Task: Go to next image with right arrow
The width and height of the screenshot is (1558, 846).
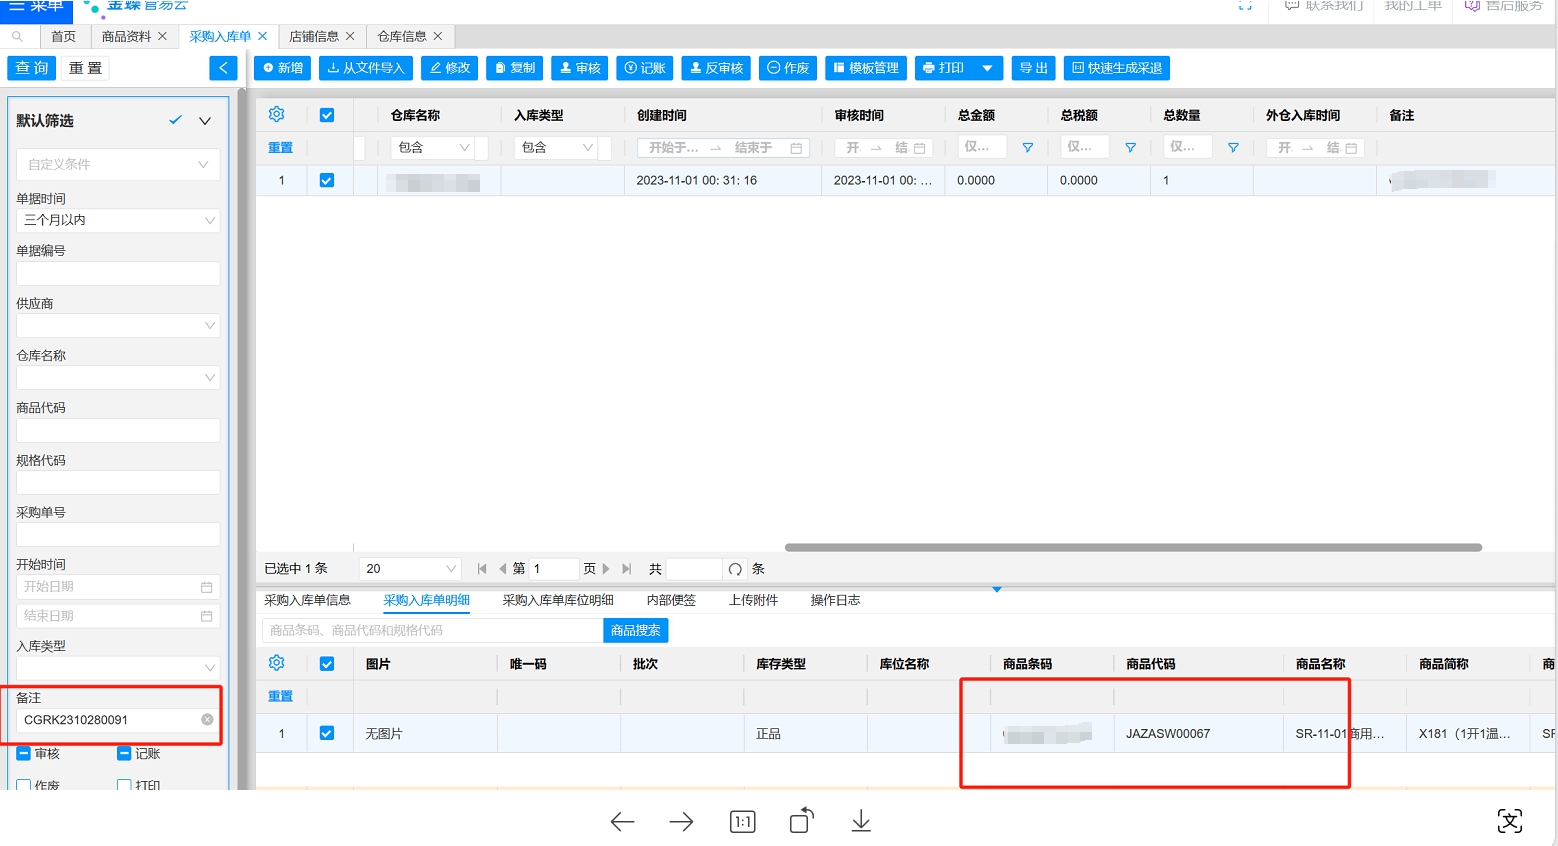Action: coord(681,822)
